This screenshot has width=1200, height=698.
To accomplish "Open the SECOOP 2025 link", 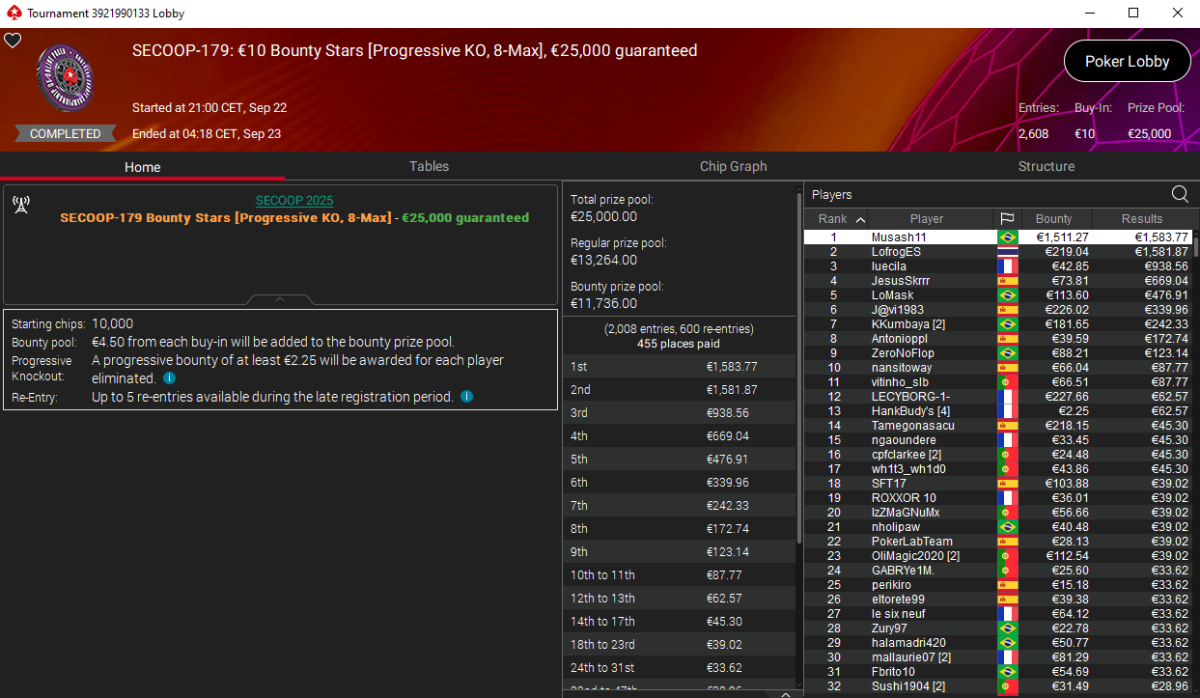I will pyautogui.click(x=294, y=200).
